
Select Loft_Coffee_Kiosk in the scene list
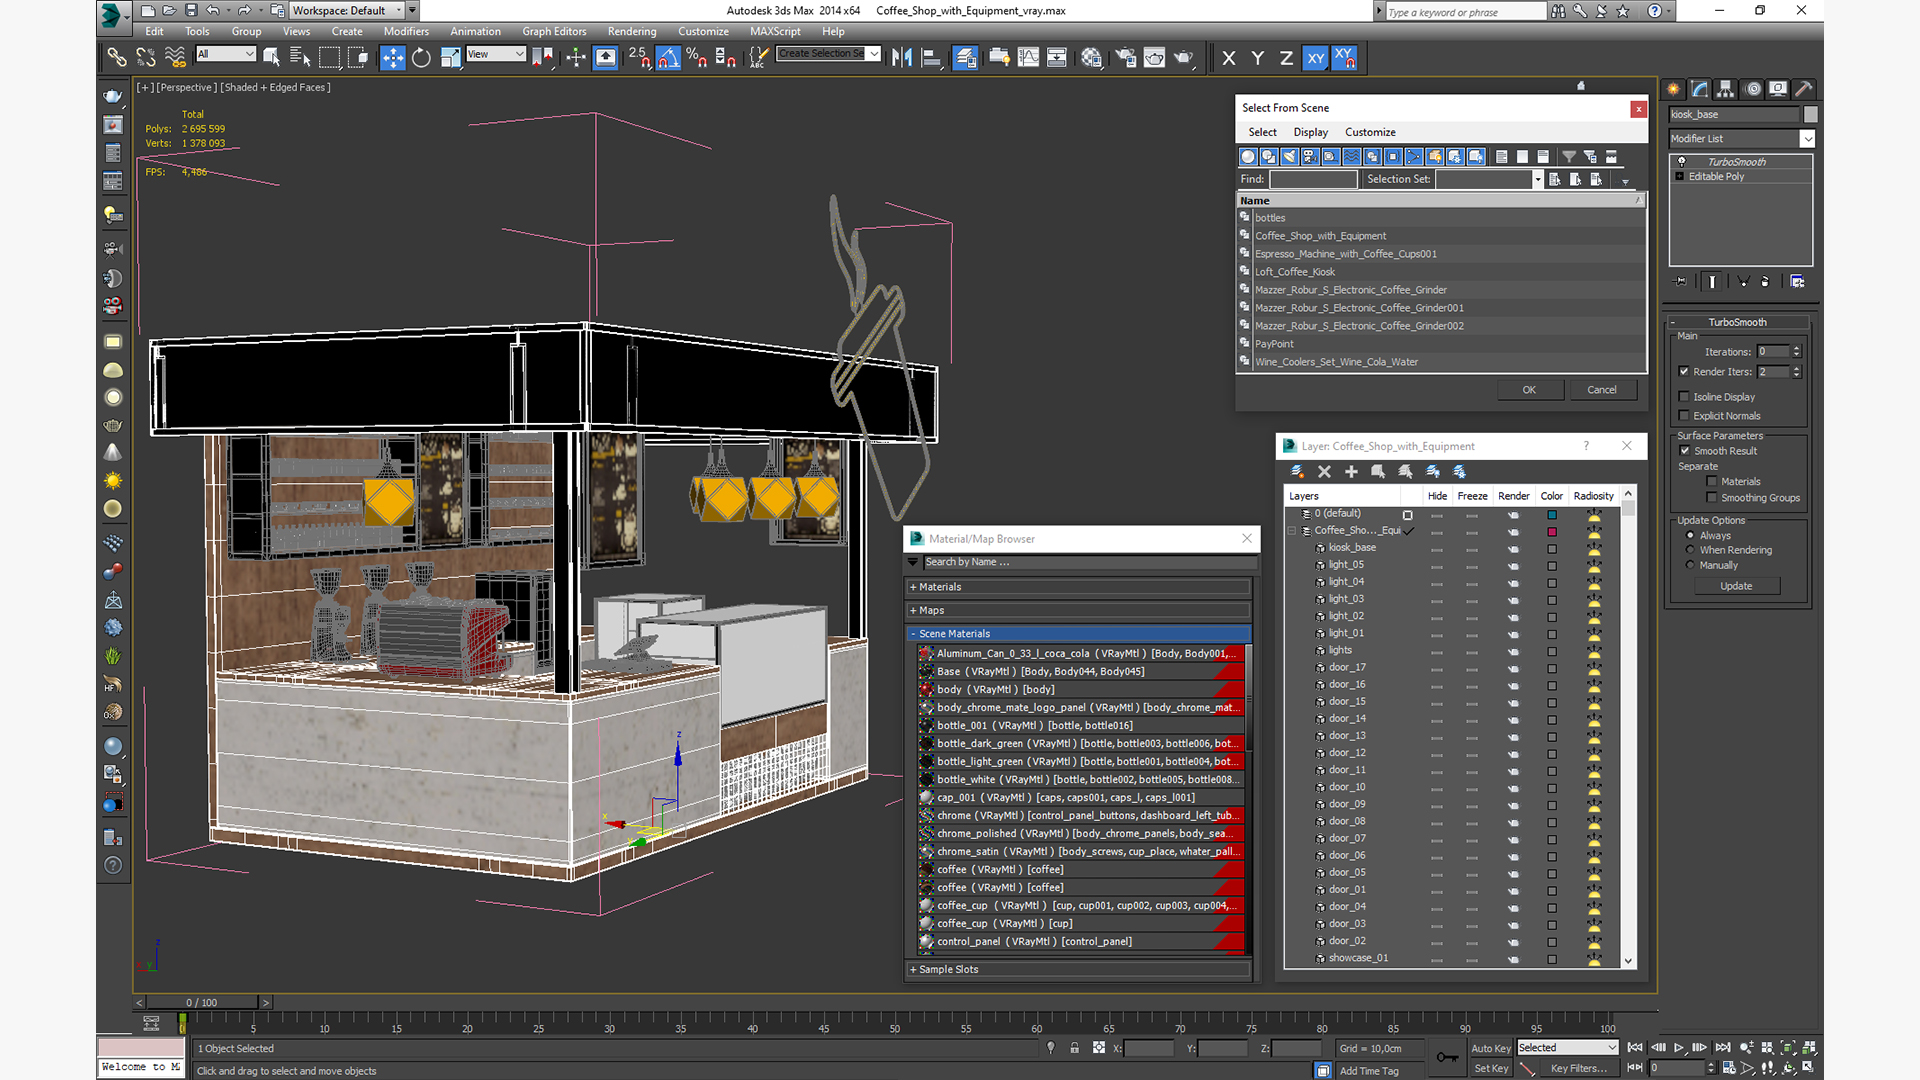click(1294, 272)
